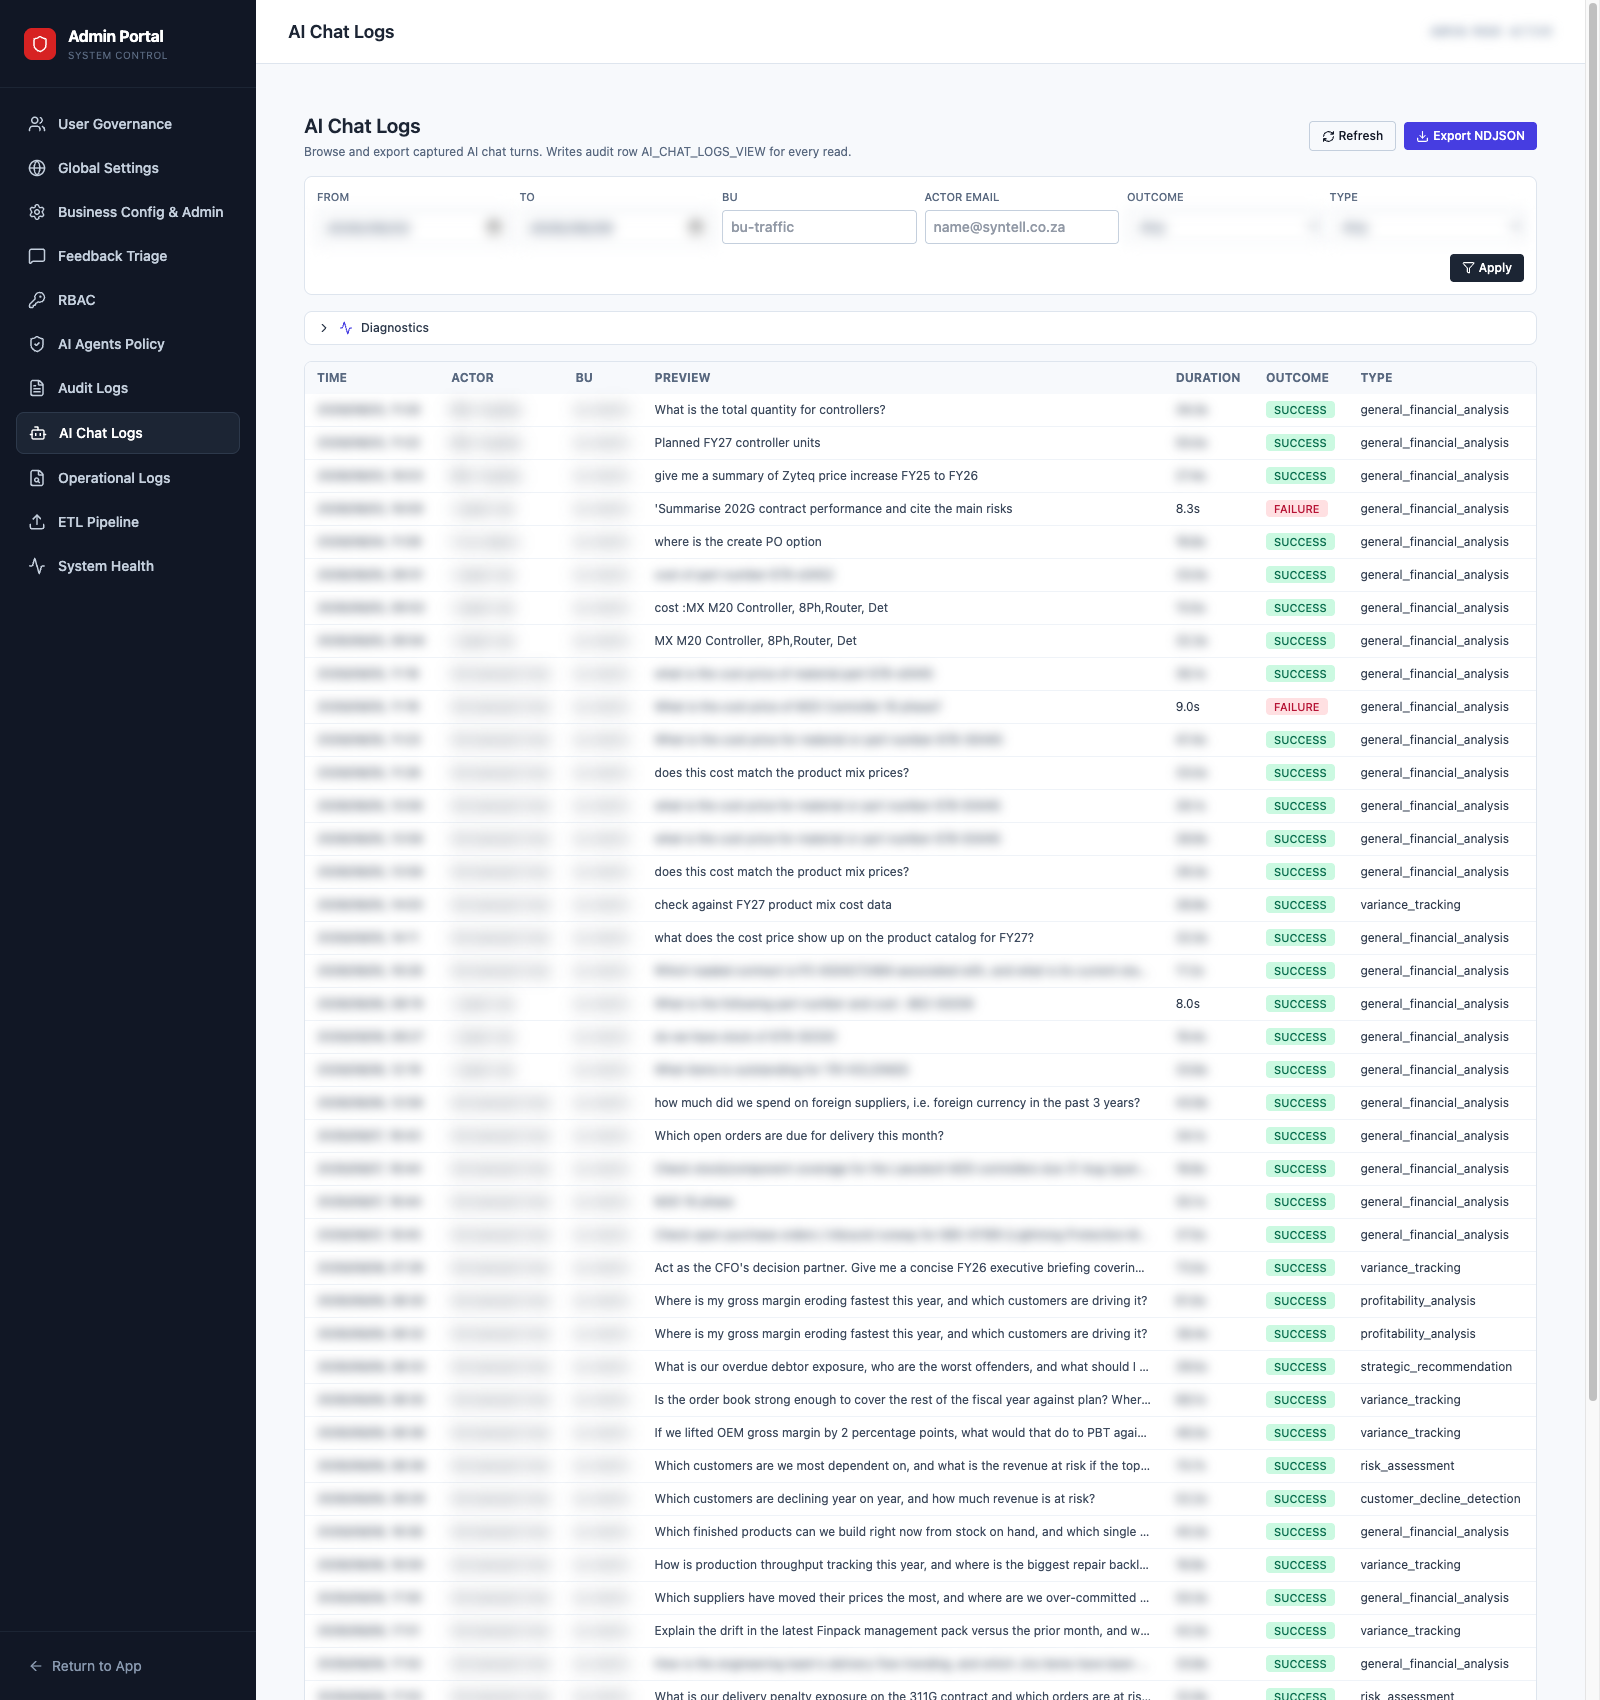This screenshot has height=1700, width=1600.
Task: Click the Audit Logs document icon
Action: [37, 388]
